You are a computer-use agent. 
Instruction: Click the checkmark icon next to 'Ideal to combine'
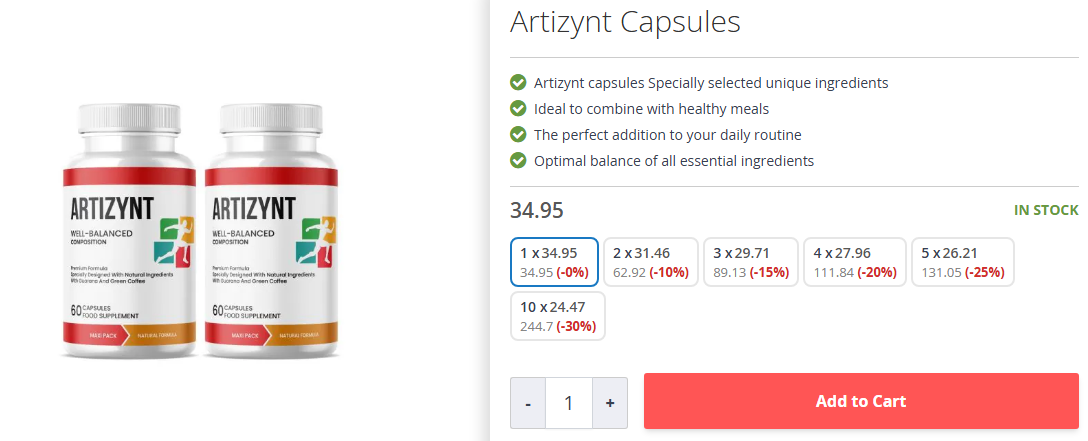coord(518,108)
